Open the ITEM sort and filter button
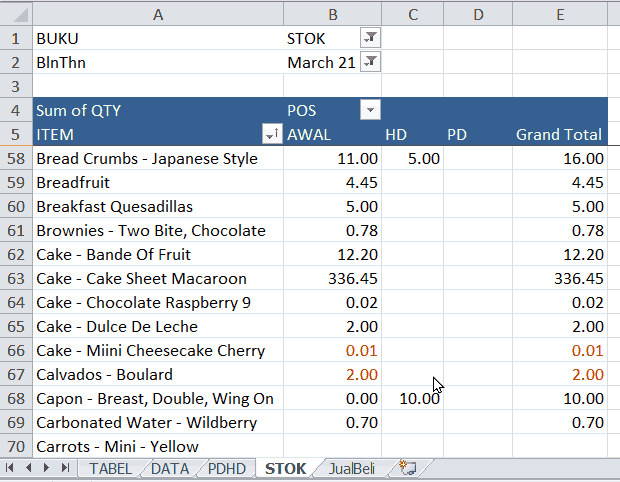 (x=272, y=134)
